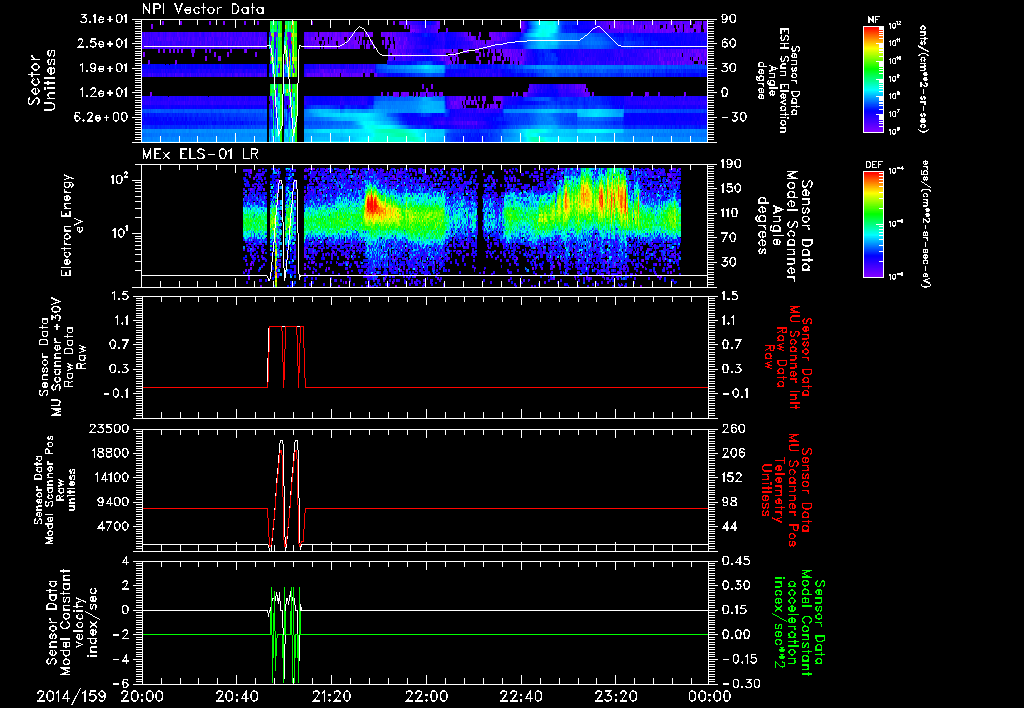Click the 23500 scanner position tick

point(109,428)
